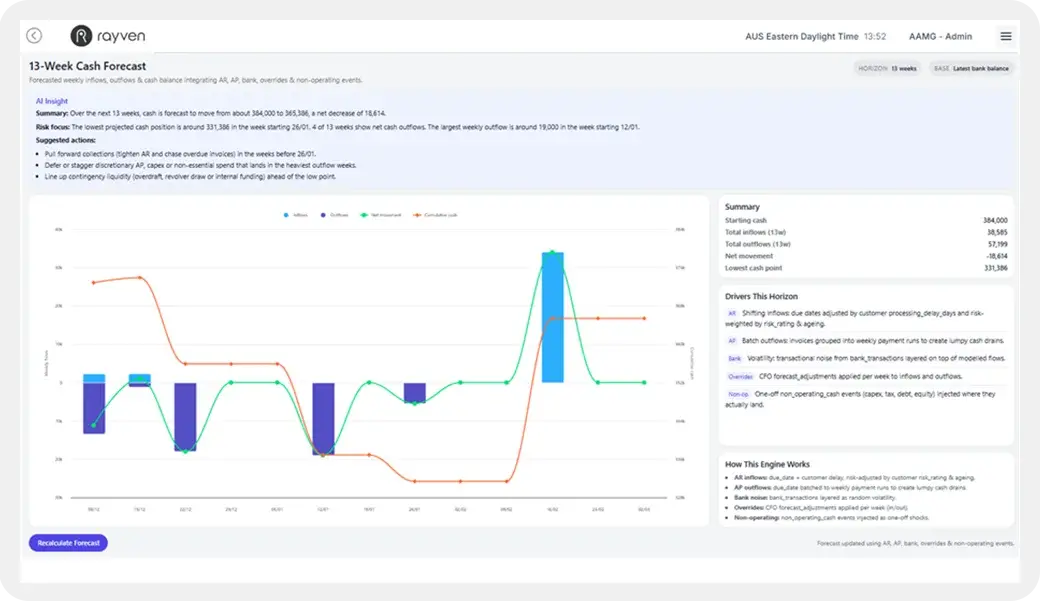
Task: Click the Non-operating bullet in engine notes
Action: (831, 517)
